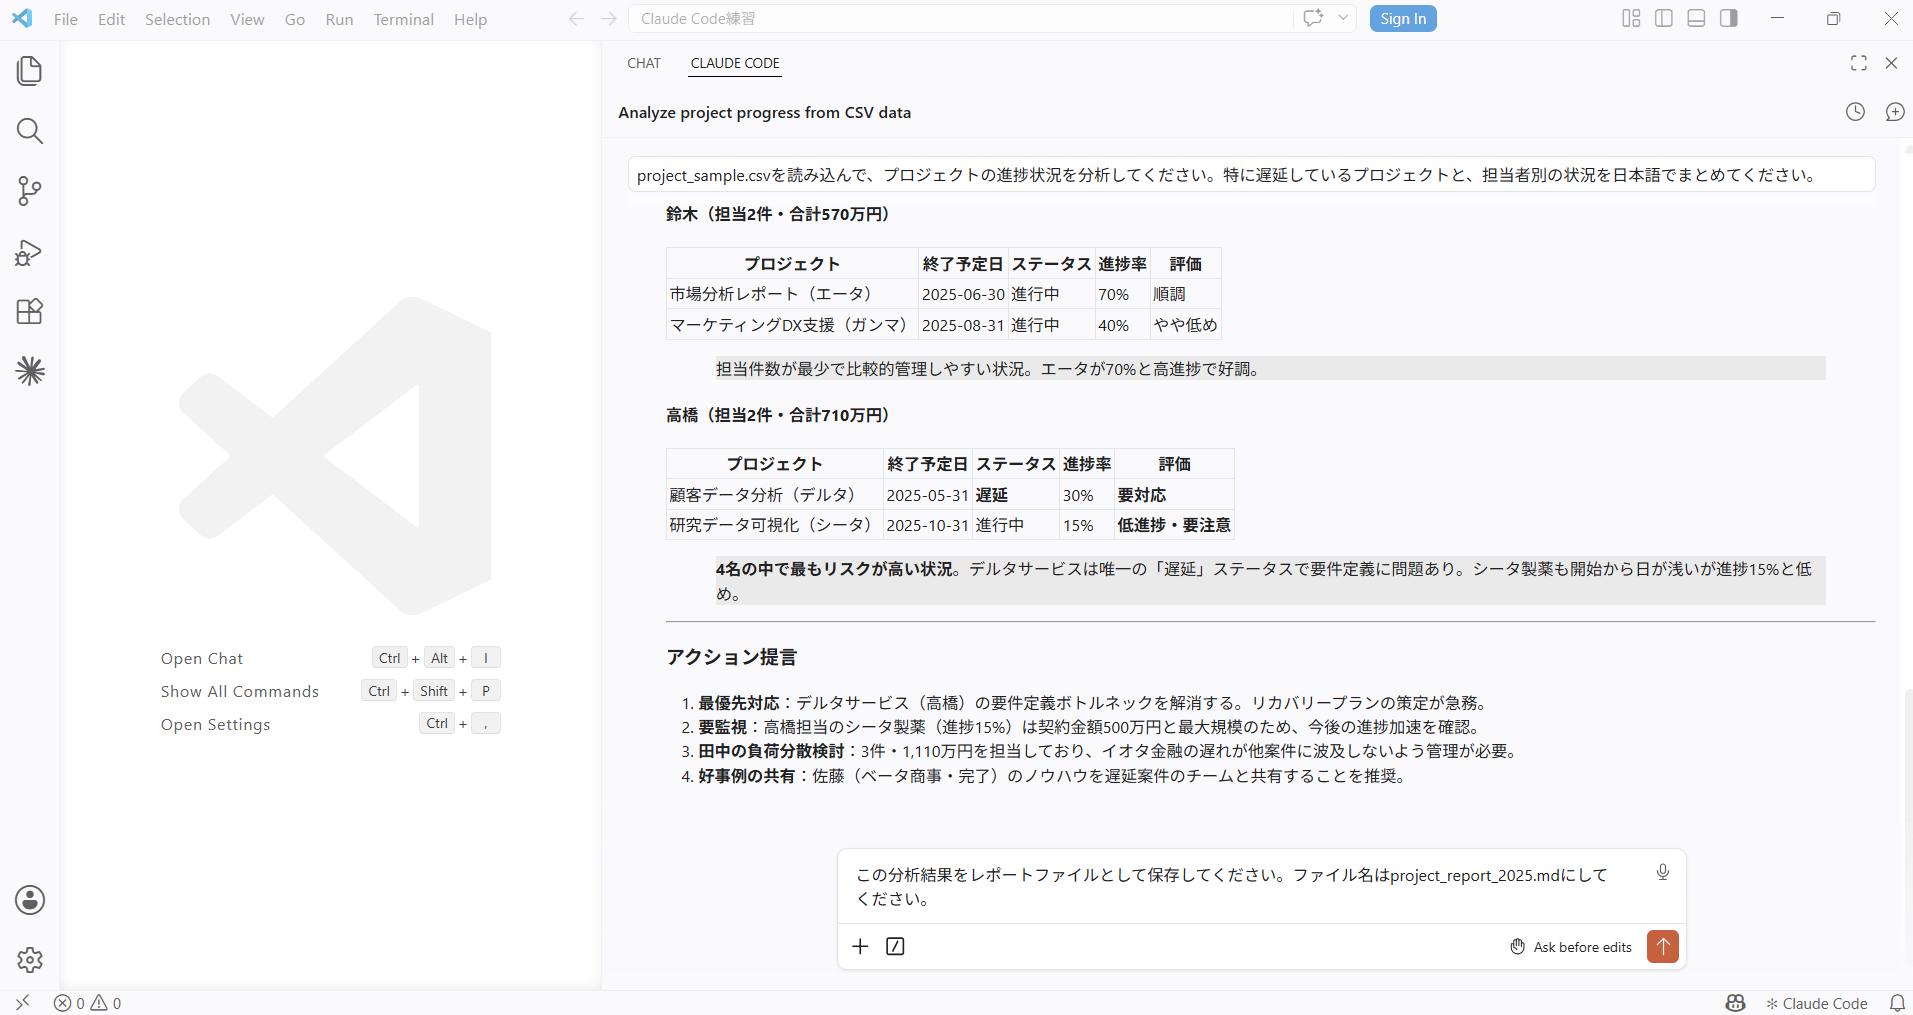Close the Claude Code panel
Image resolution: width=1913 pixels, height=1015 pixels.
pyautogui.click(x=1891, y=63)
